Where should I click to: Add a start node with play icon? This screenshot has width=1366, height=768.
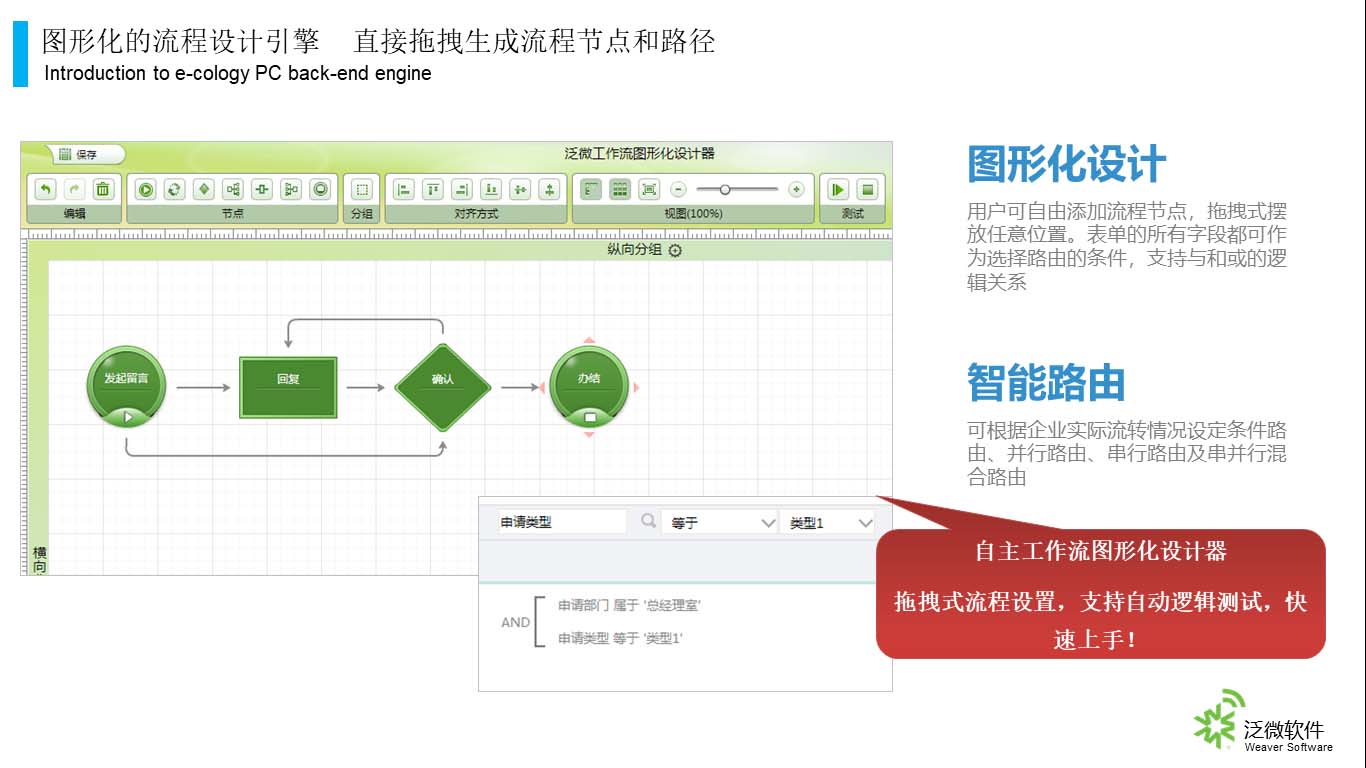pos(145,189)
